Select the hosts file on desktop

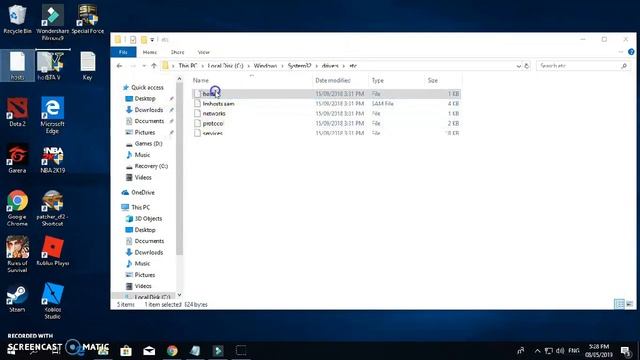[17, 65]
